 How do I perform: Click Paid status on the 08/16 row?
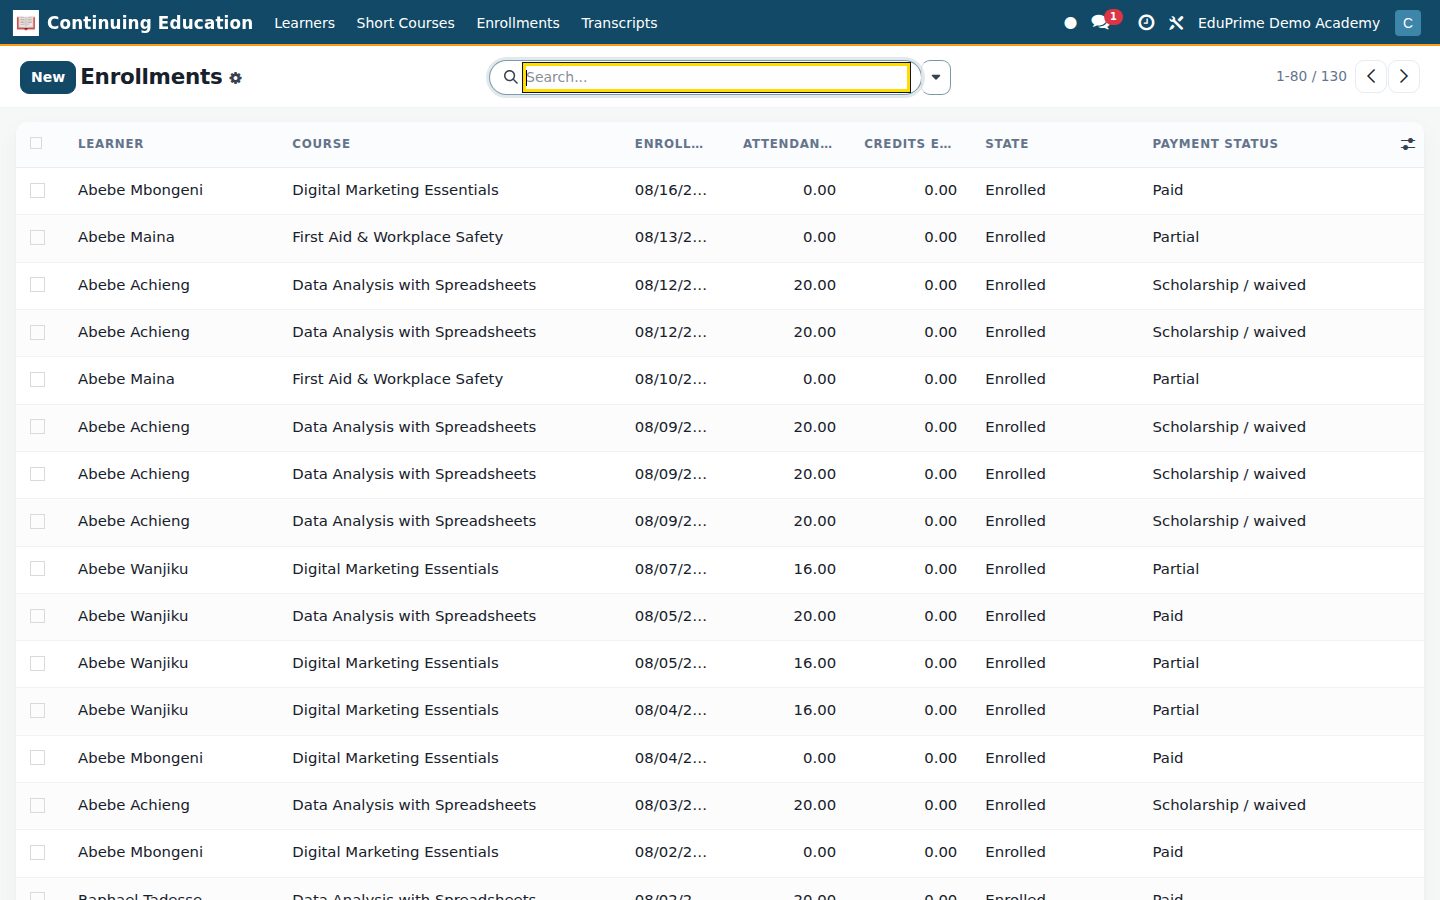pyautogui.click(x=1167, y=190)
